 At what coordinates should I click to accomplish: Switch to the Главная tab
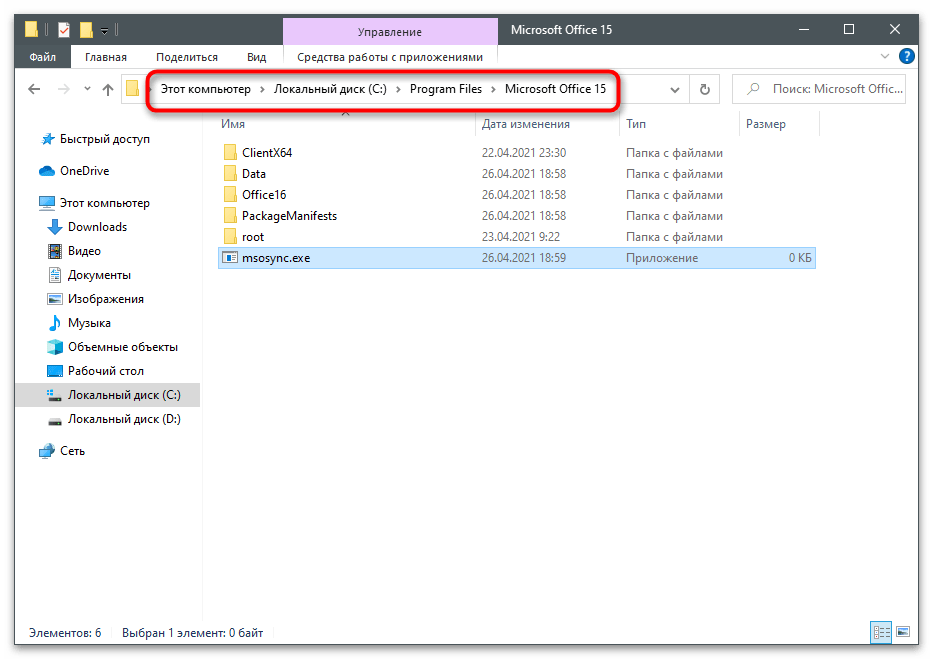[105, 57]
